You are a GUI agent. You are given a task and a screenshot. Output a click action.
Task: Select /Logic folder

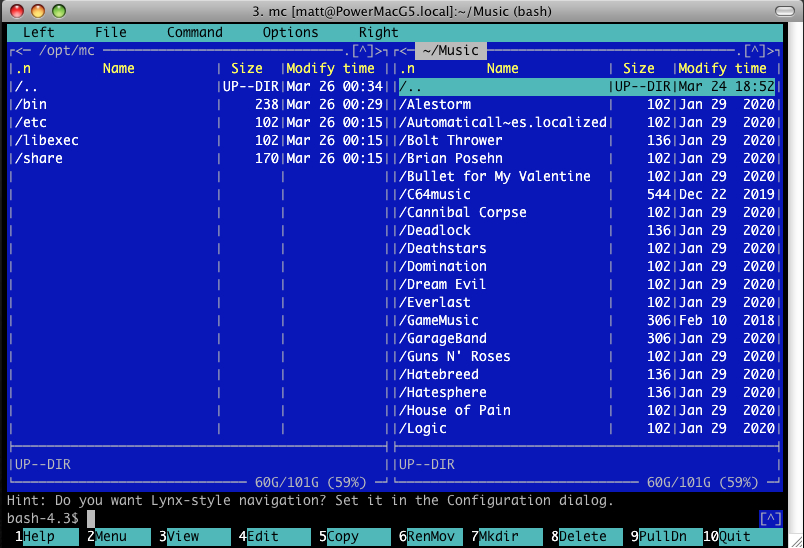pyautogui.click(x=587, y=428)
